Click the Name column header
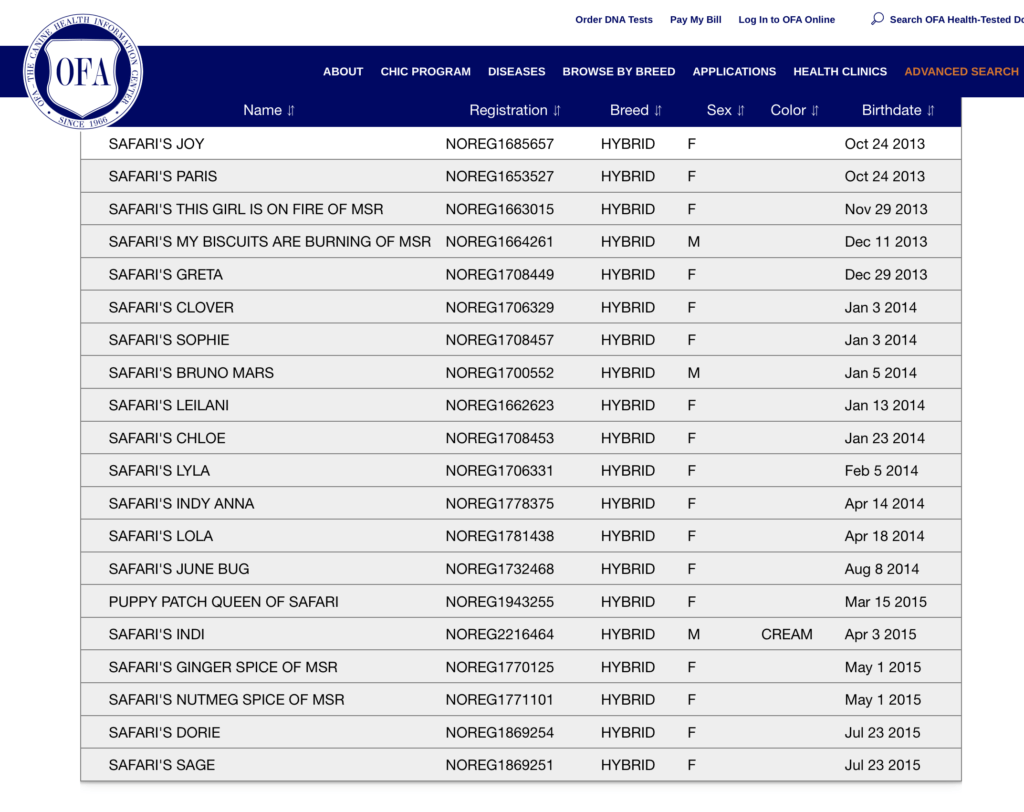 pos(262,110)
